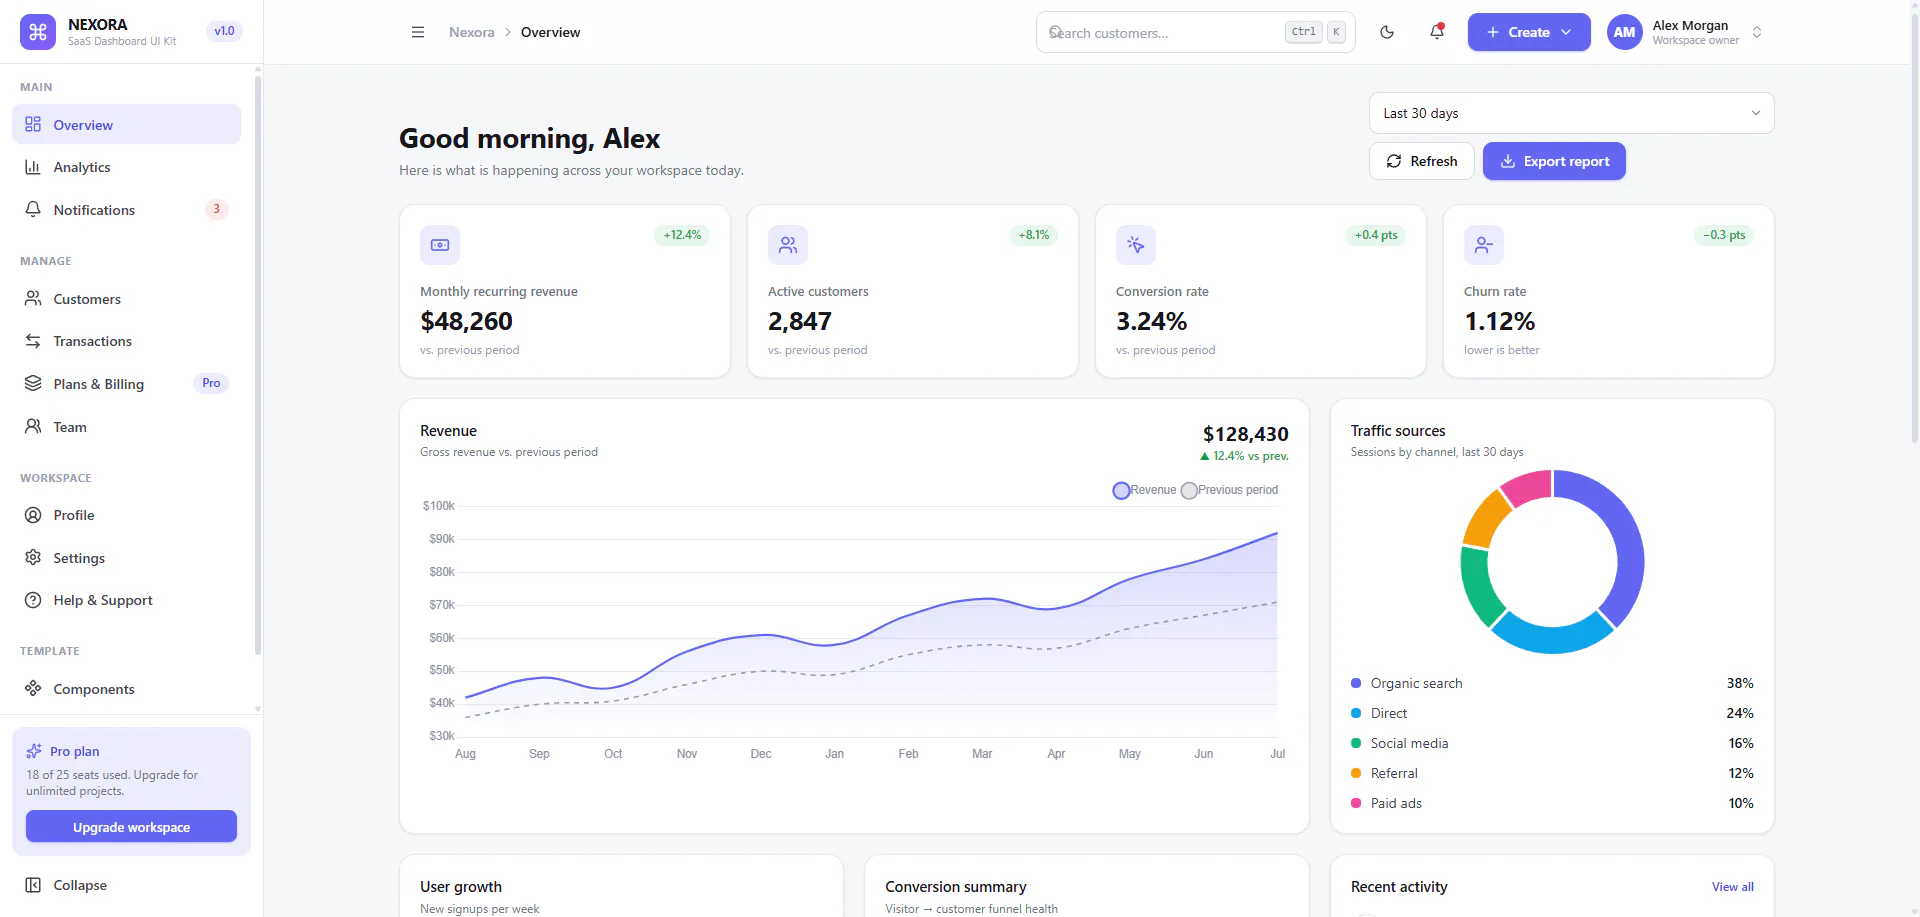Image resolution: width=1920 pixels, height=917 pixels.
Task: Click the Refresh button
Action: 1421,161
